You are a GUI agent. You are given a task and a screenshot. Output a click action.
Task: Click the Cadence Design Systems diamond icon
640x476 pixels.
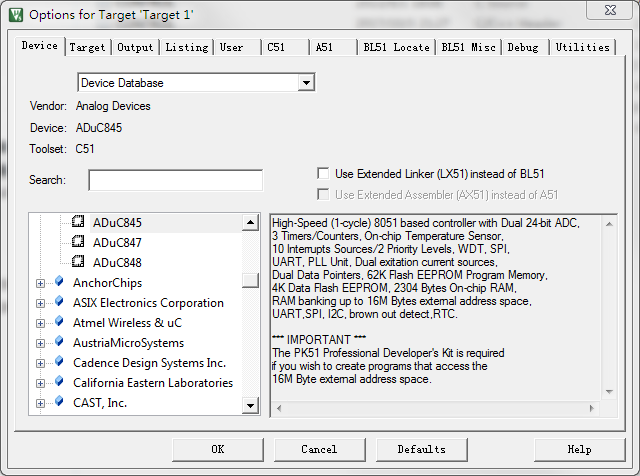pyautogui.click(x=60, y=361)
